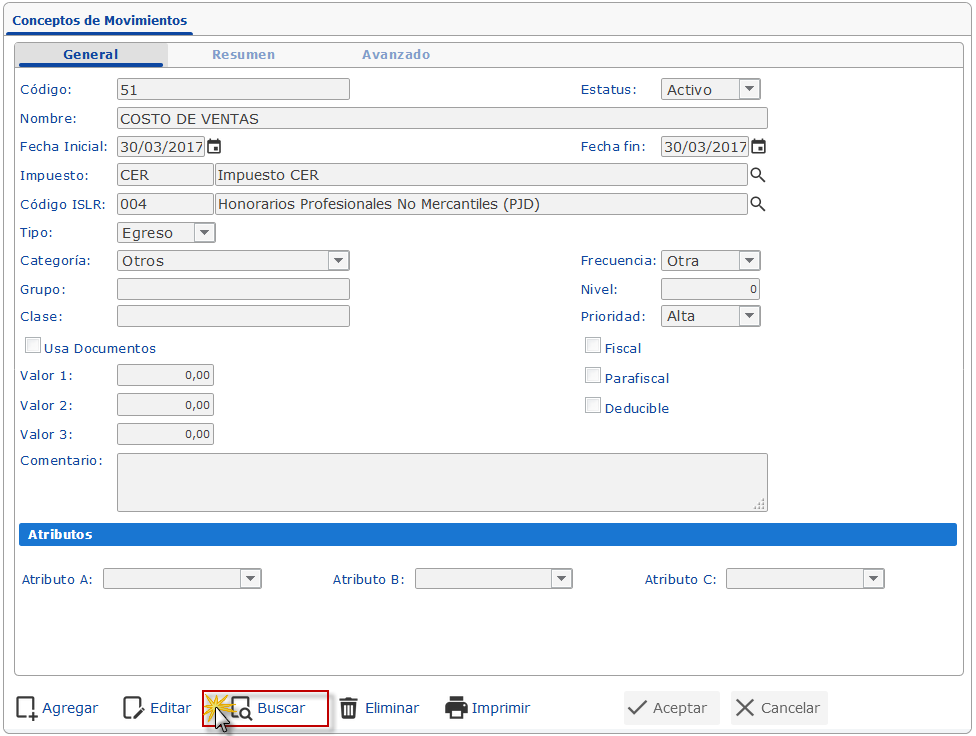
Task: Open the Fecha Inicial calendar picker
Action: tap(214, 147)
